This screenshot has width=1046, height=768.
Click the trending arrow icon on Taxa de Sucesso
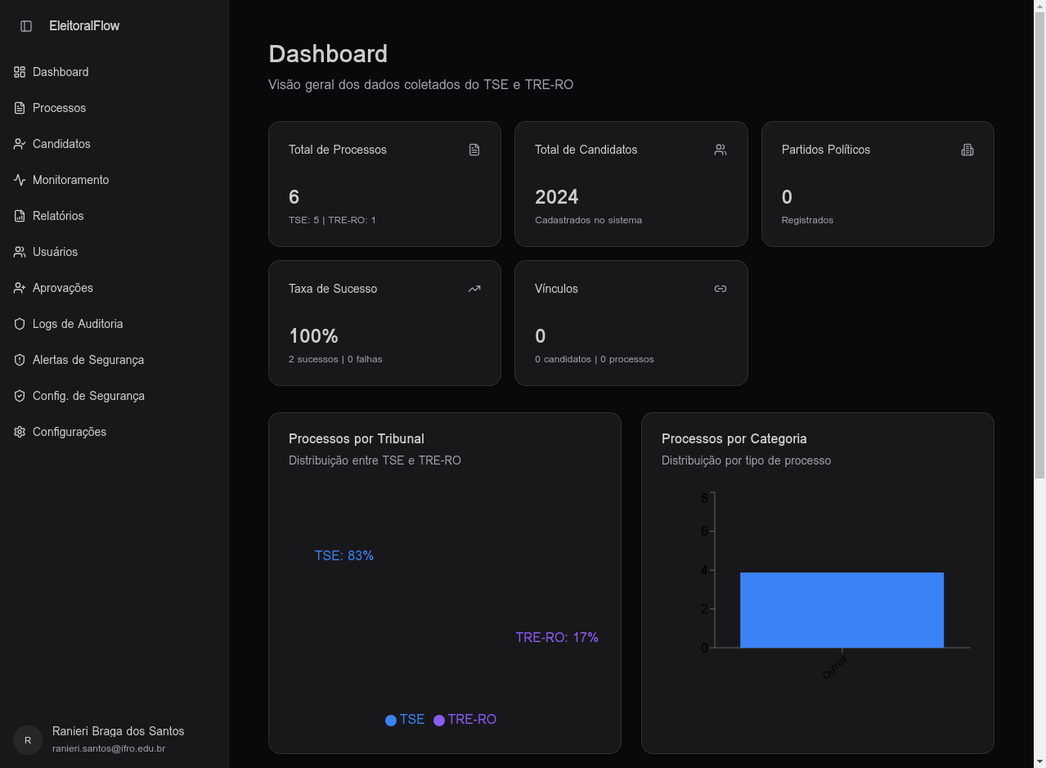coord(473,288)
